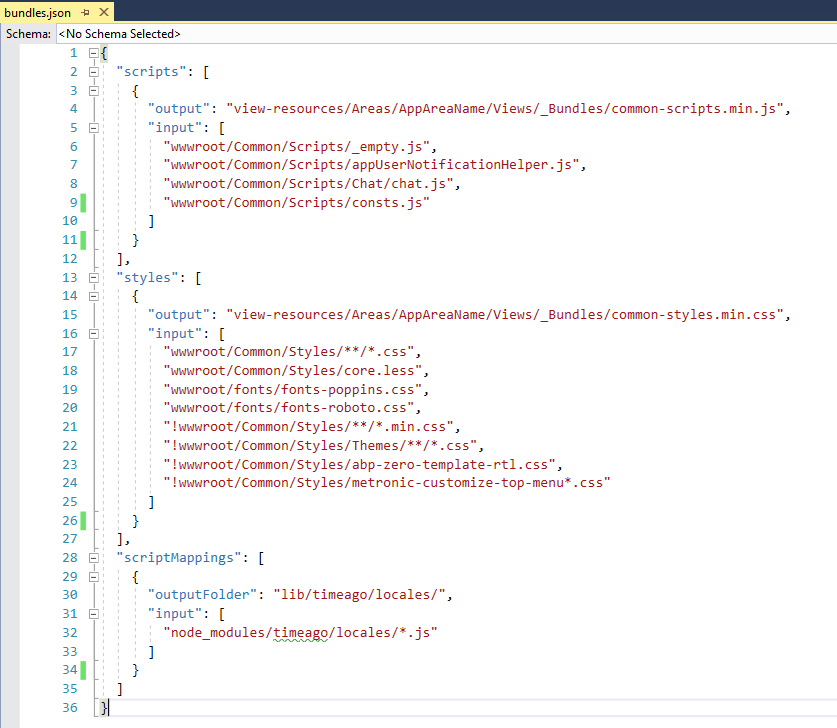Collapse the root JSON object on line 1
837x728 pixels.
point(93,52)
